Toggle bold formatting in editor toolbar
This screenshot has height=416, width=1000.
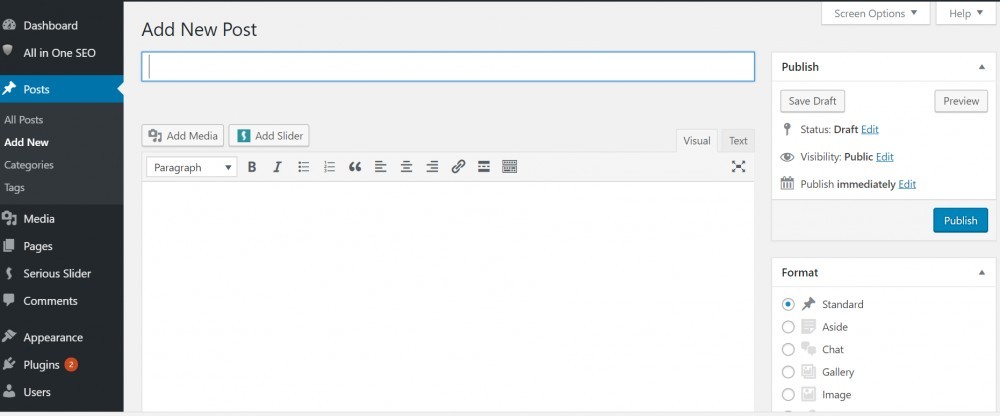click(x=252, y=167)
